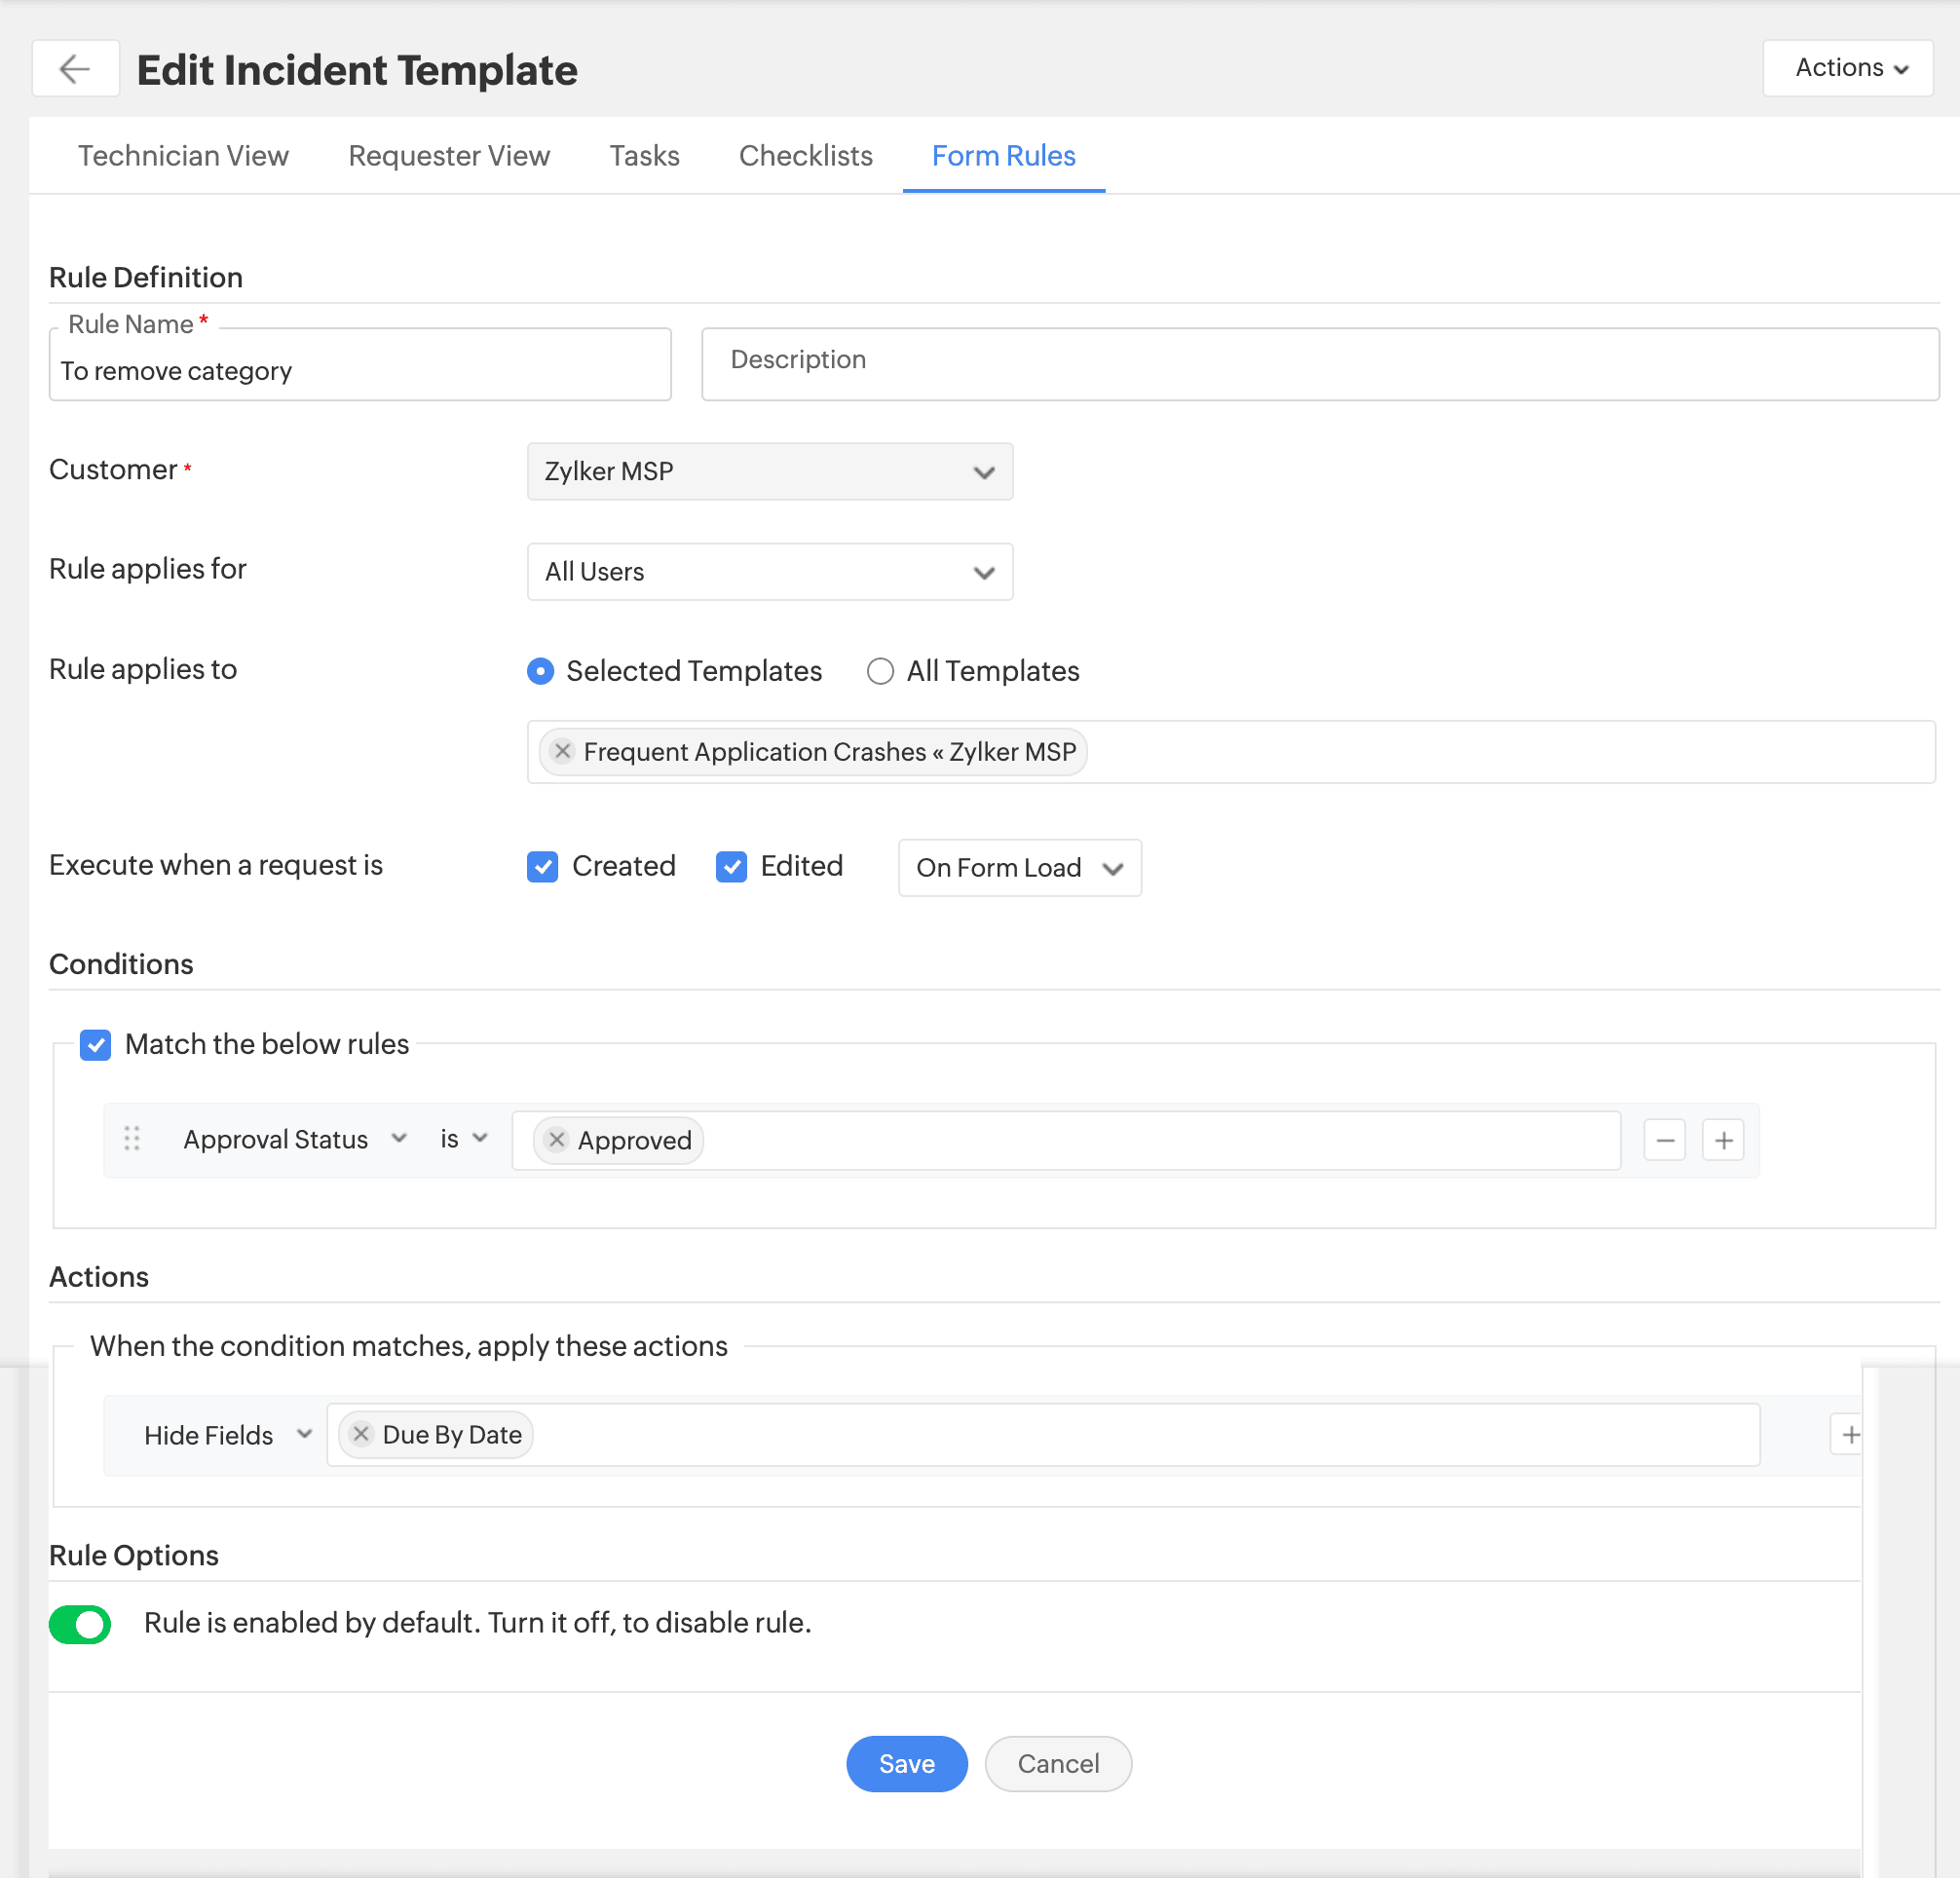This screenshot has width=1960, height=1878.
Task: Click the plus icon to add condition row
Action: point(1723,1139)
